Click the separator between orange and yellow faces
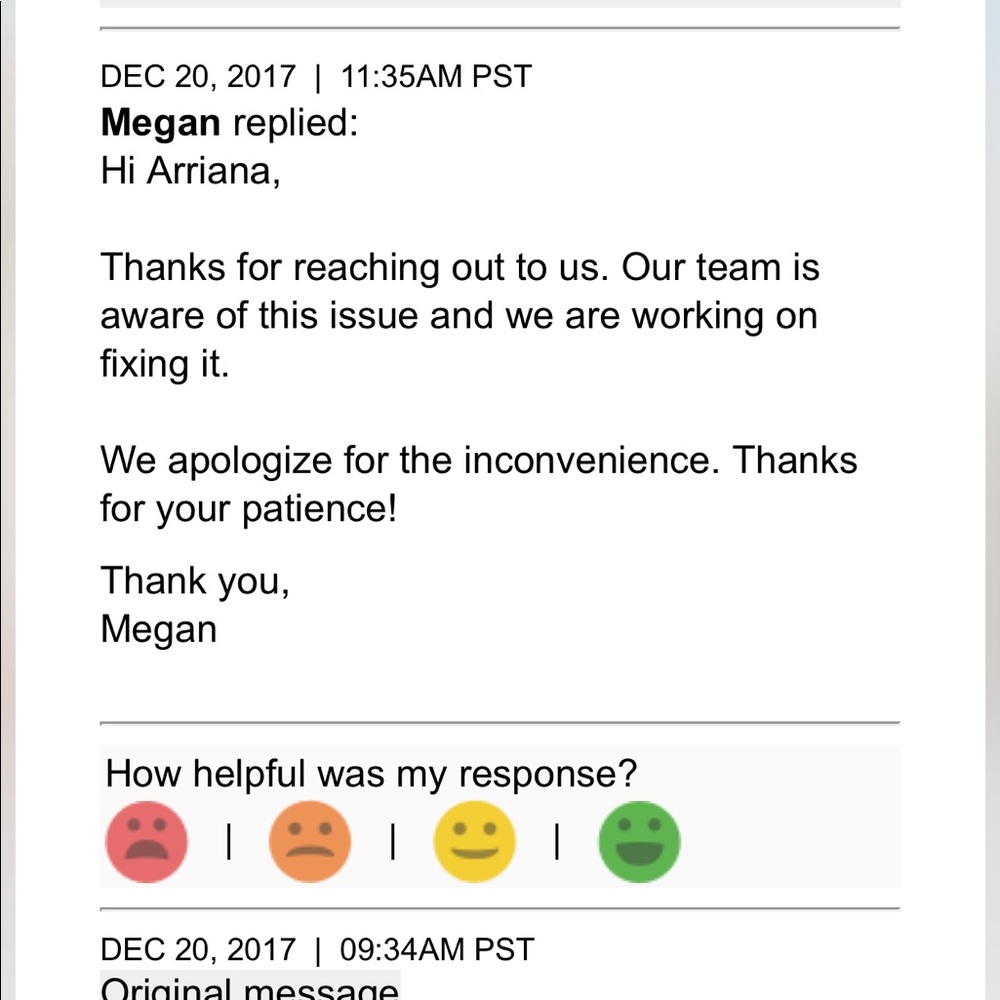Viewport: 1000px width, 1000px height. (x=393, y=843)
